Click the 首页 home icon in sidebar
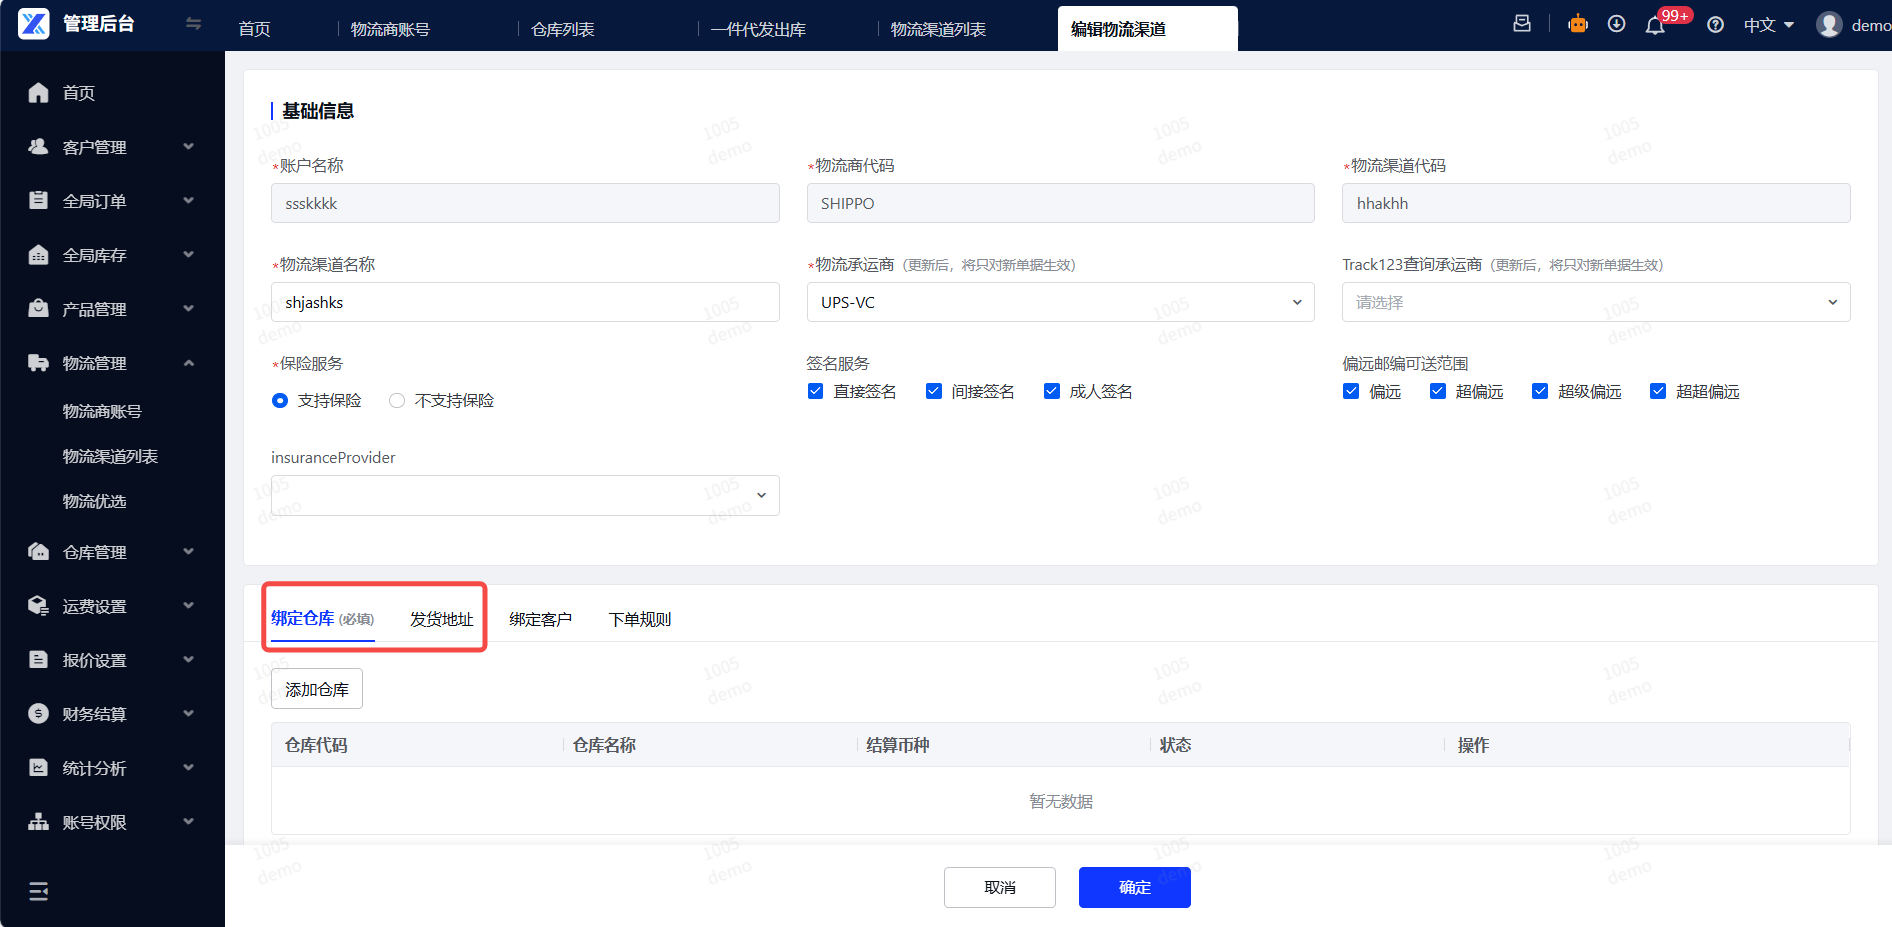The image size is (1892, 927). click(38, 93)
